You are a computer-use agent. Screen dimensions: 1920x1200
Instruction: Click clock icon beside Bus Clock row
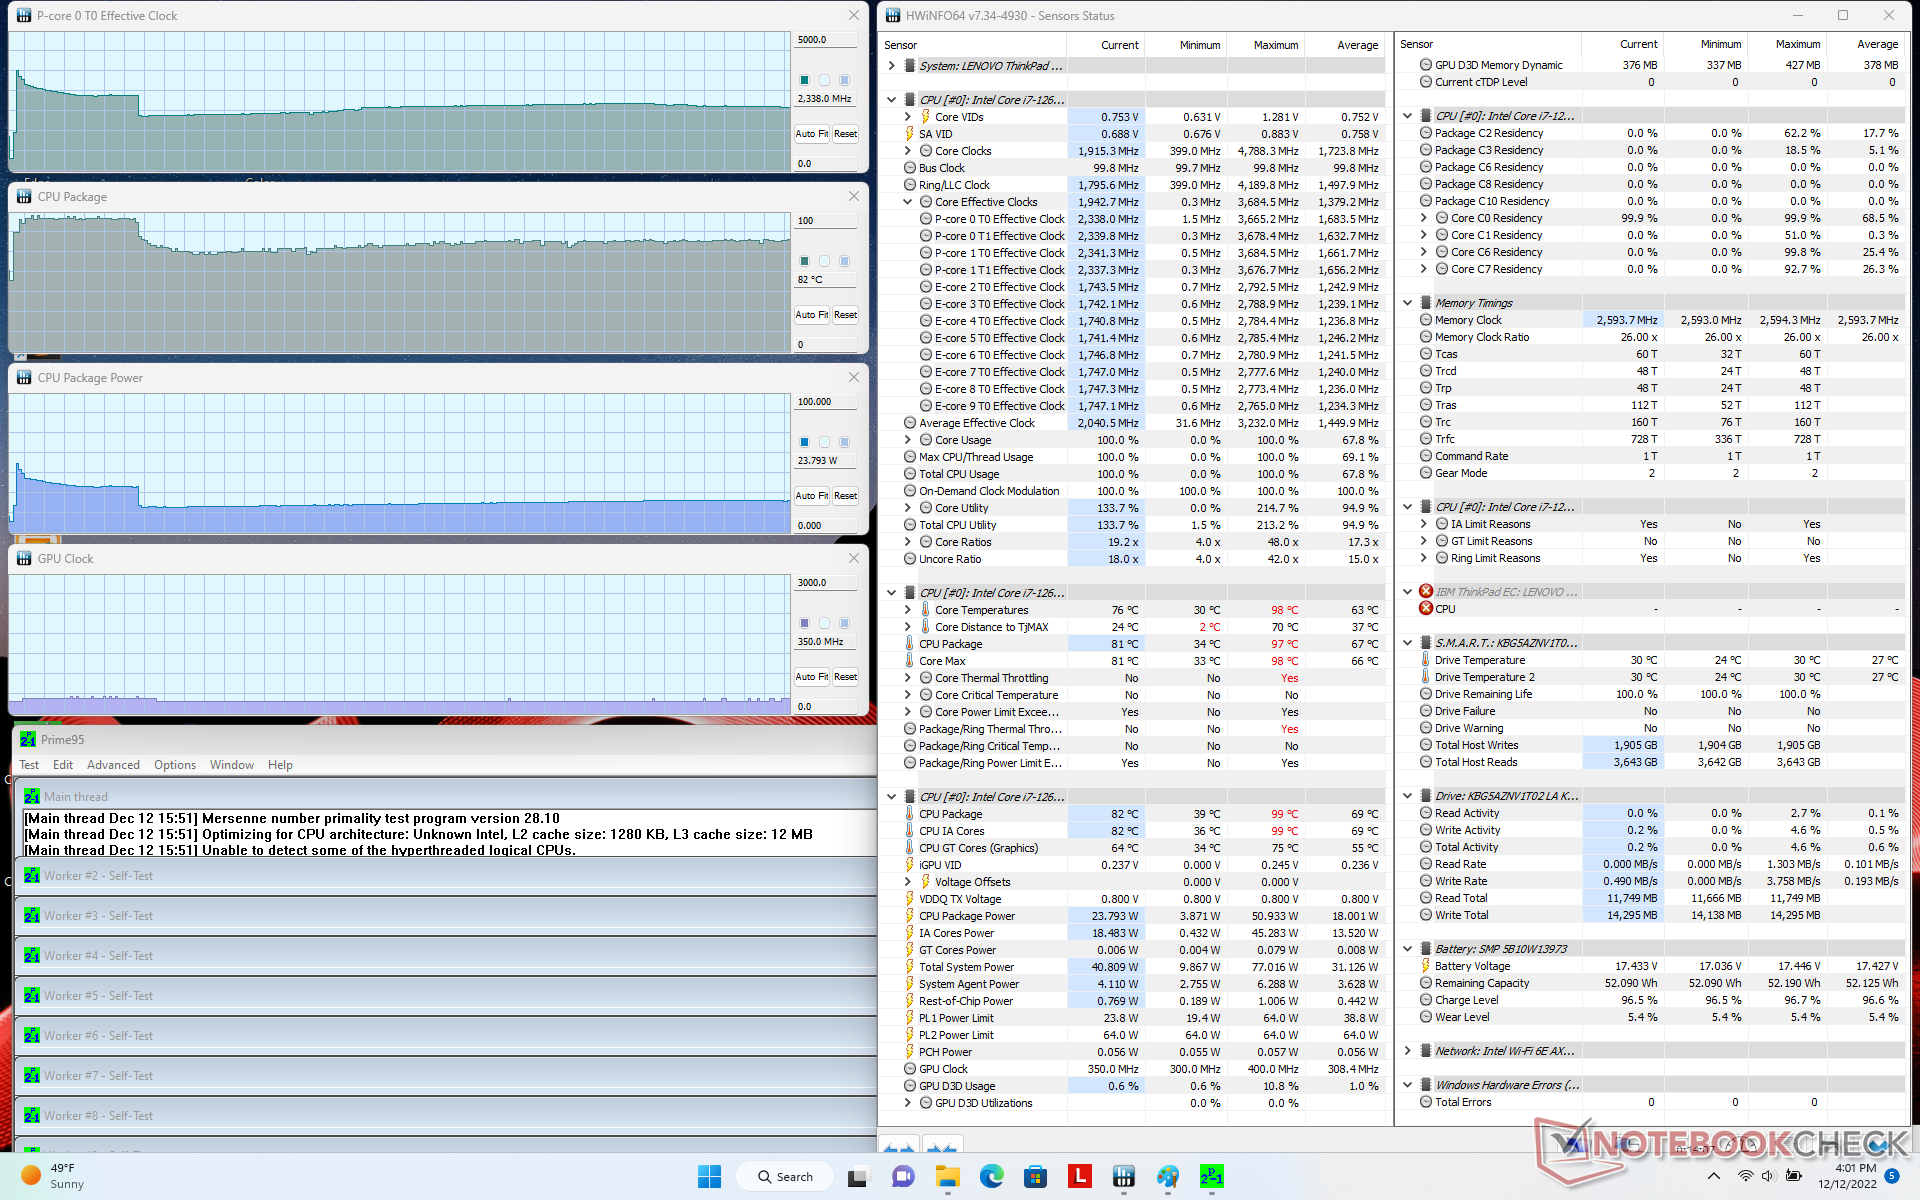pyautogui.click(x=909, y=168)
